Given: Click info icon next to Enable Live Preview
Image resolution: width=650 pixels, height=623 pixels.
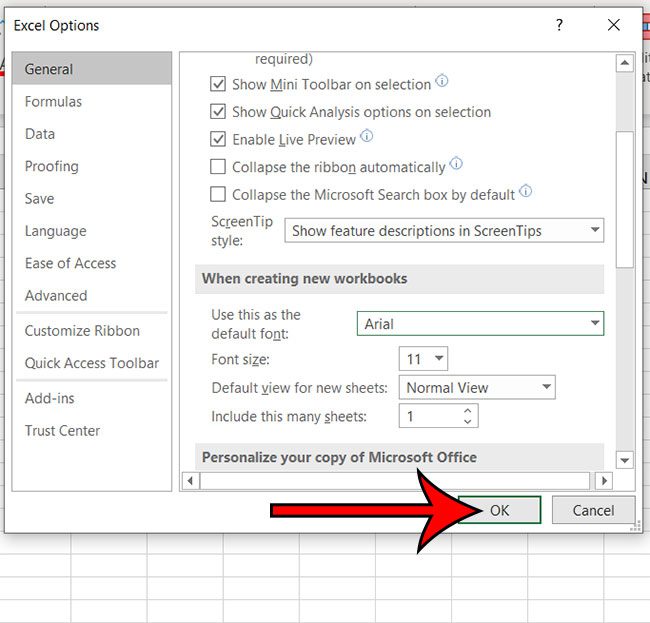Looking at the screenshot, I should pos(366,137).
